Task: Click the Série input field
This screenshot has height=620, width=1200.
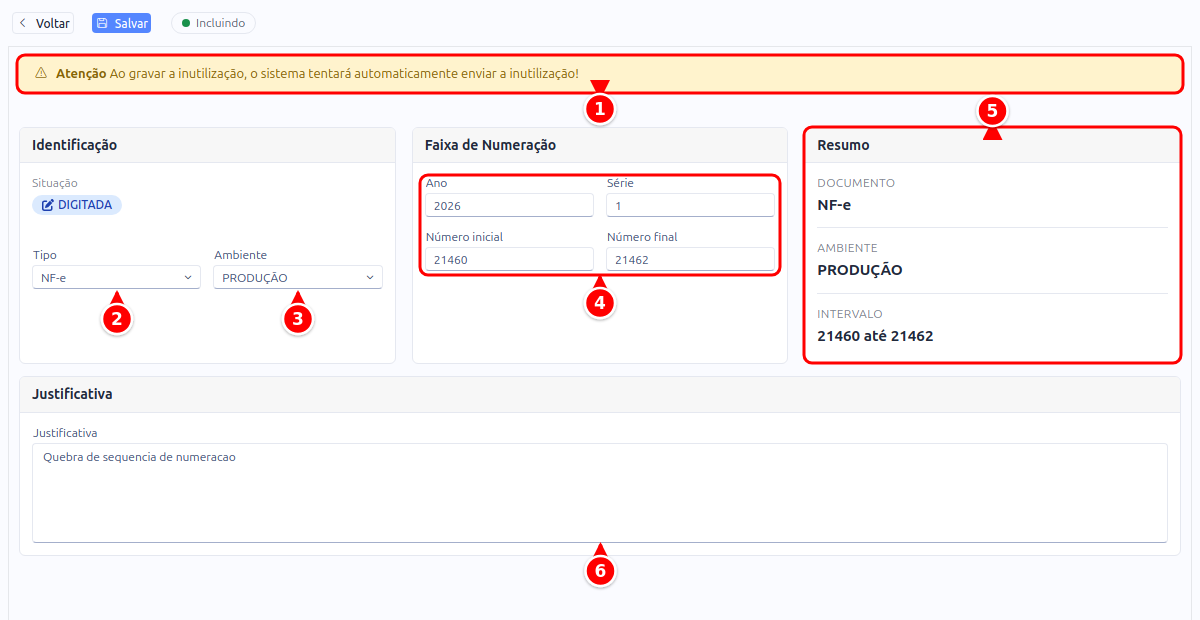Action: (x=691, y=205)
